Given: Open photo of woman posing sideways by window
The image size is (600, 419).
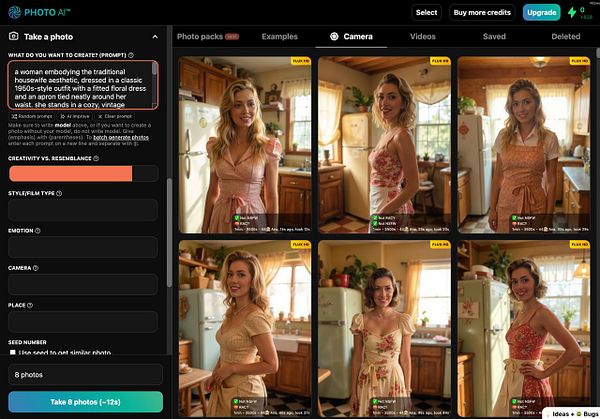Looking at the screenshot, I should point(385,145).
